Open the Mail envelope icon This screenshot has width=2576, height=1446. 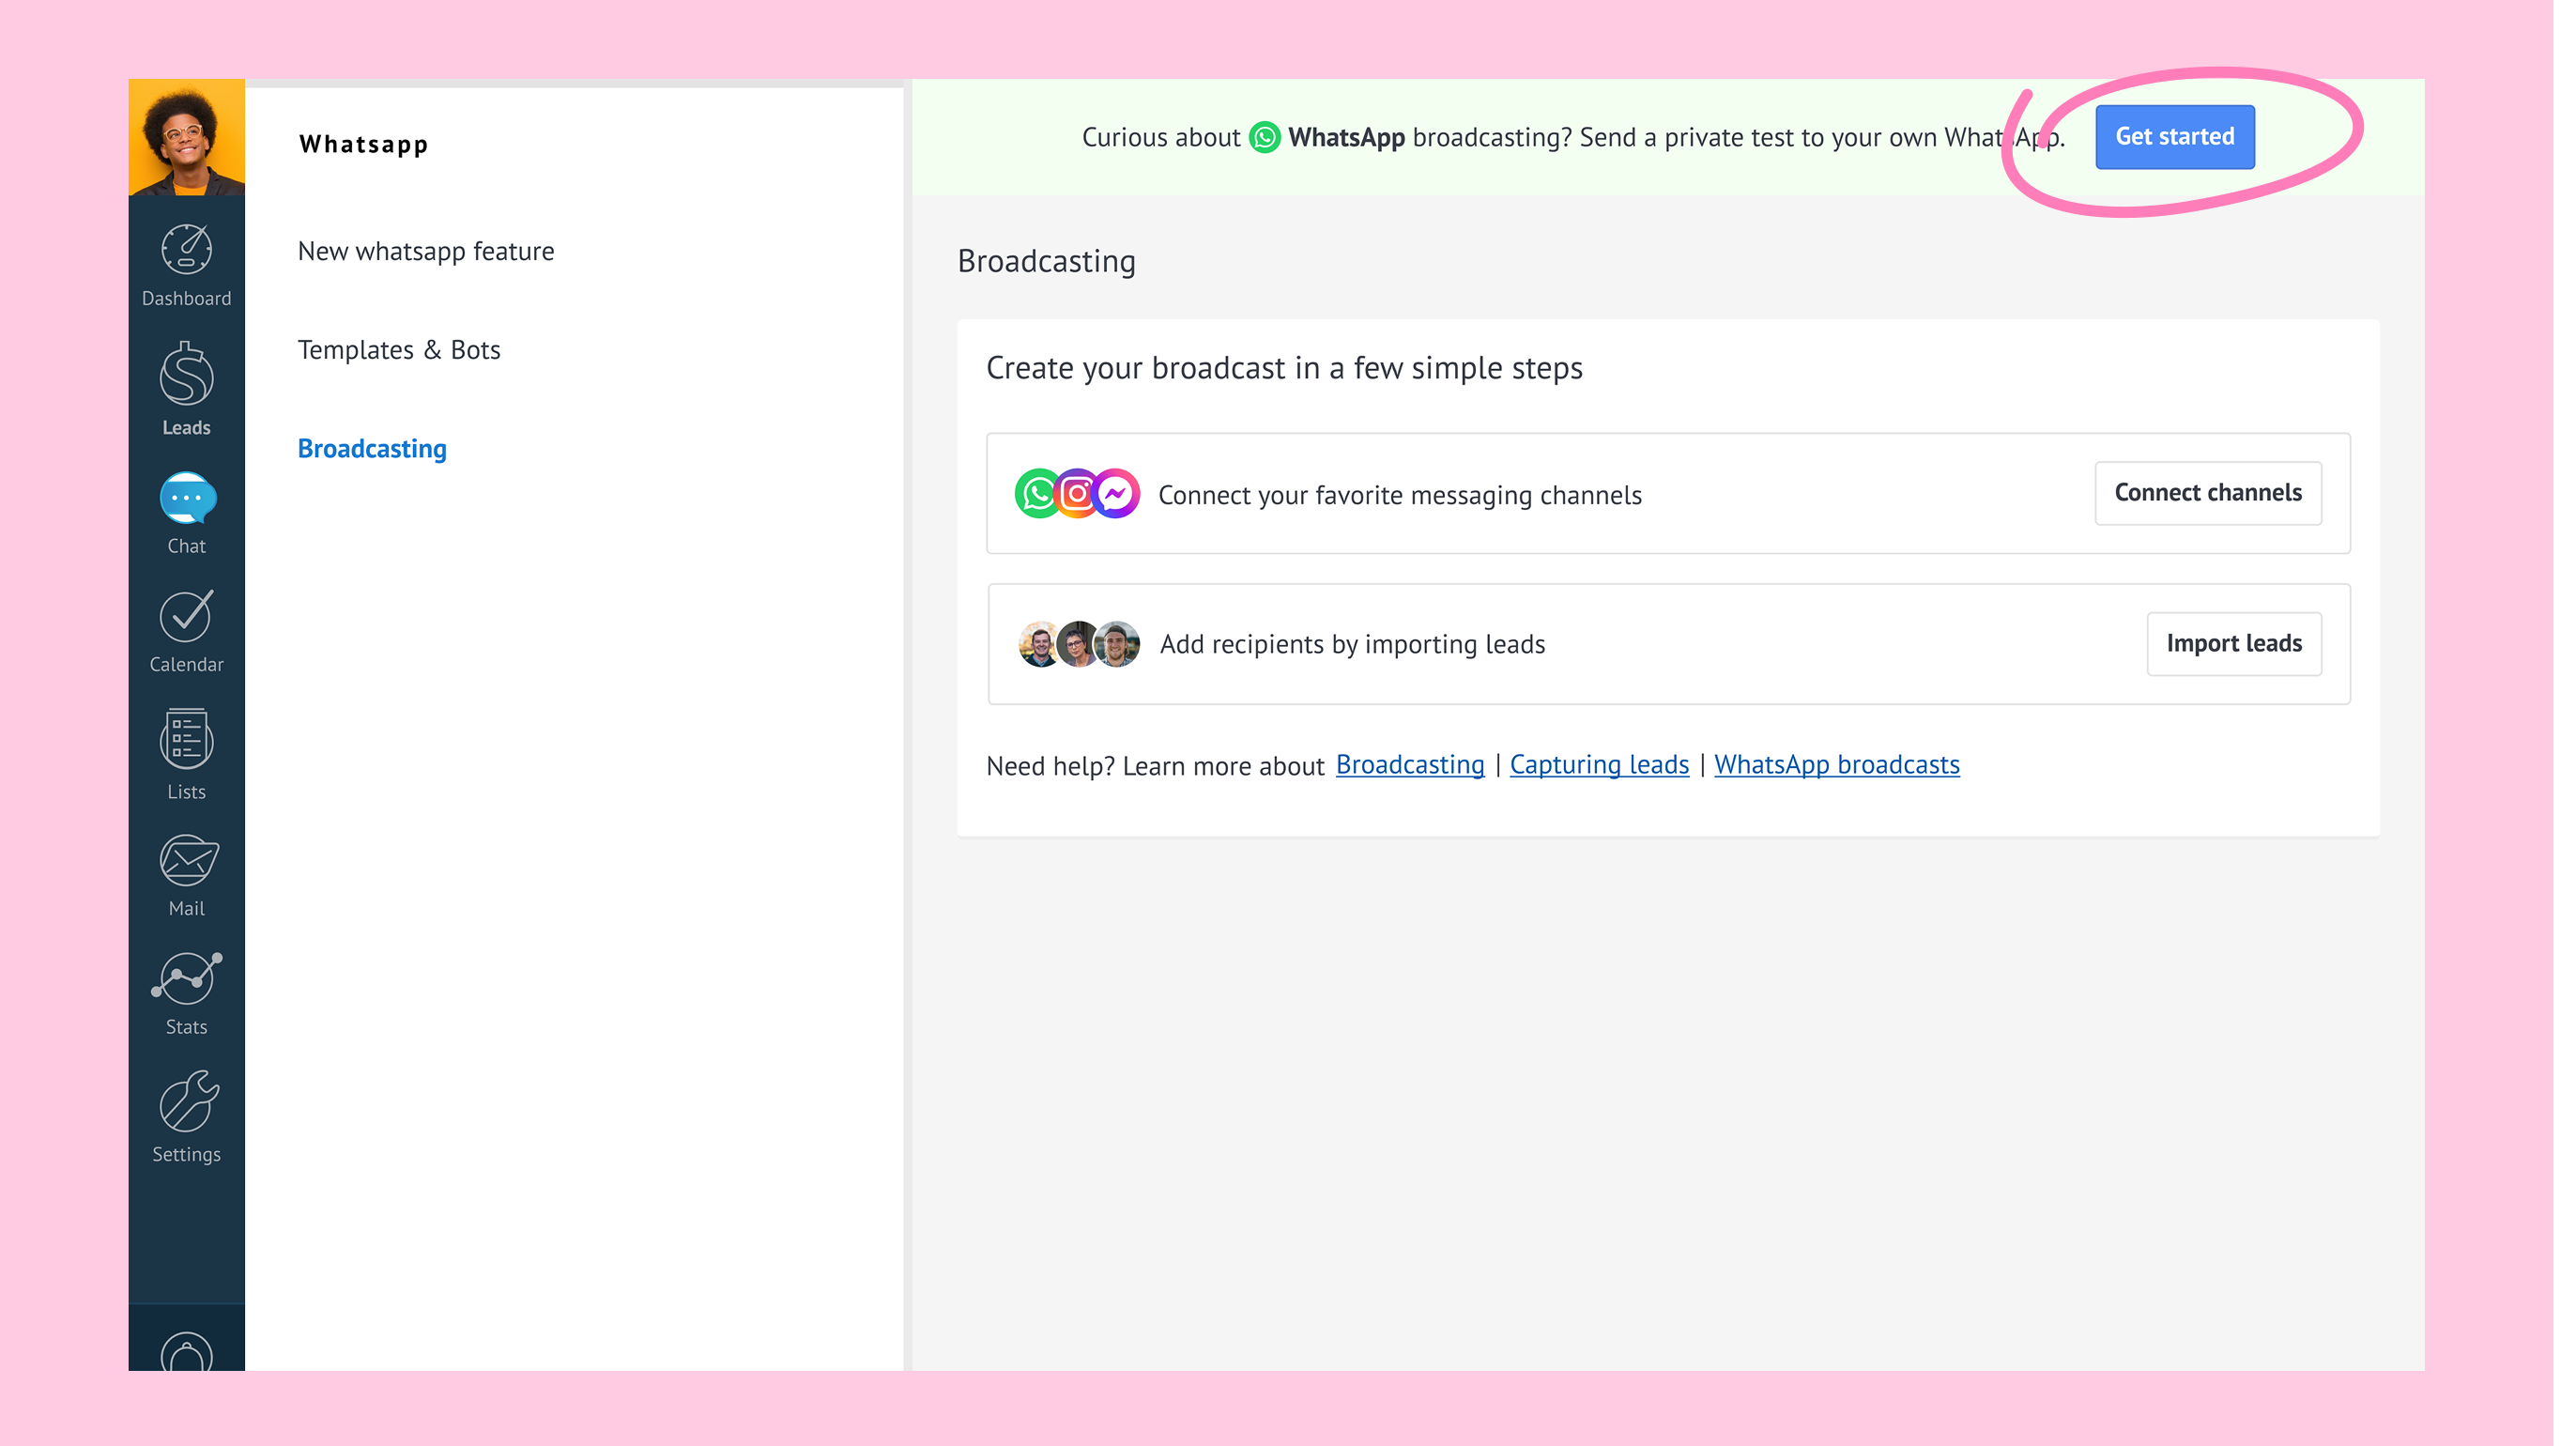tap(186, 861)
